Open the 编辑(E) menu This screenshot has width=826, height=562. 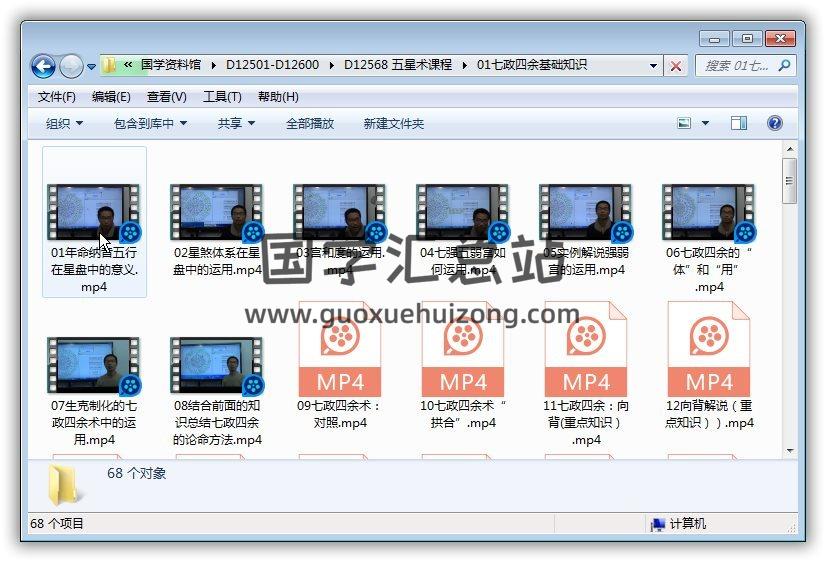(x=111, y=97)
